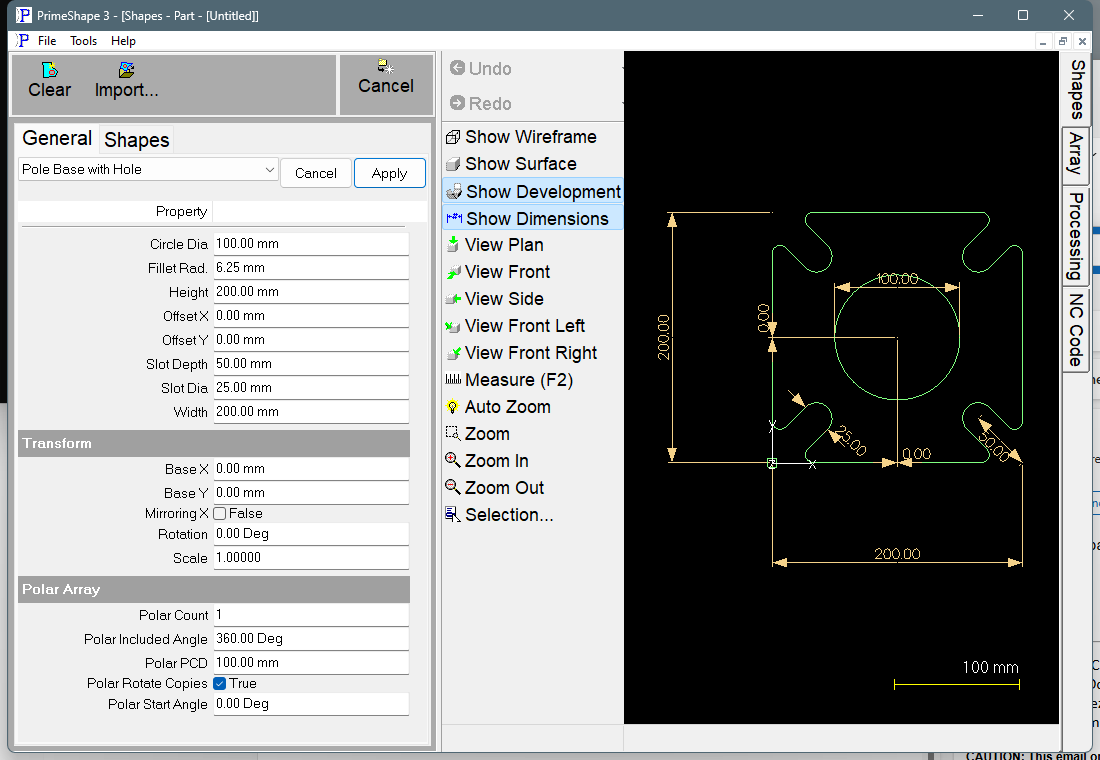This screenshot has width=1100, height=760.
Task: Edit the Circle Dia value field
Action: [311, 244]
